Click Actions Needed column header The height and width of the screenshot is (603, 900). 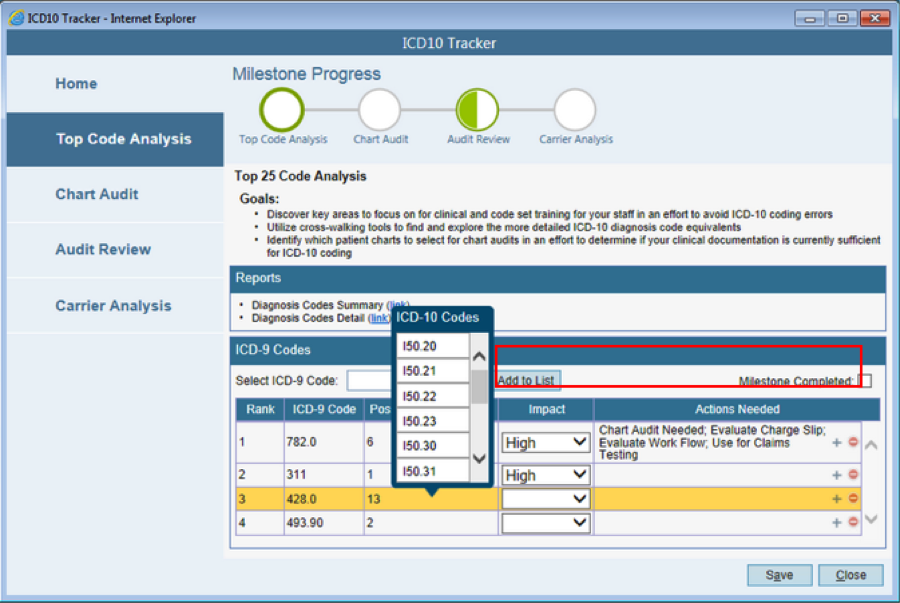click(x=737, y=410)
